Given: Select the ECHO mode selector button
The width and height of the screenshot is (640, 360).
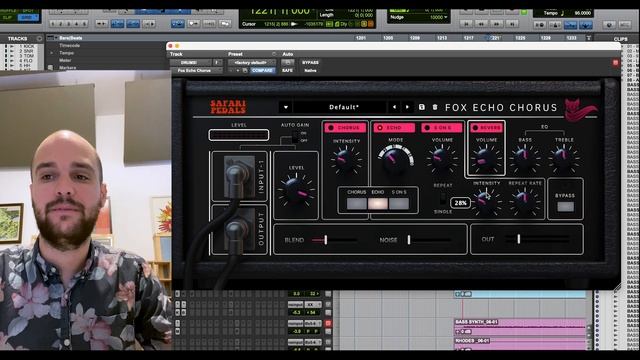Looking at the screenshot, I should tap(378, 203).
